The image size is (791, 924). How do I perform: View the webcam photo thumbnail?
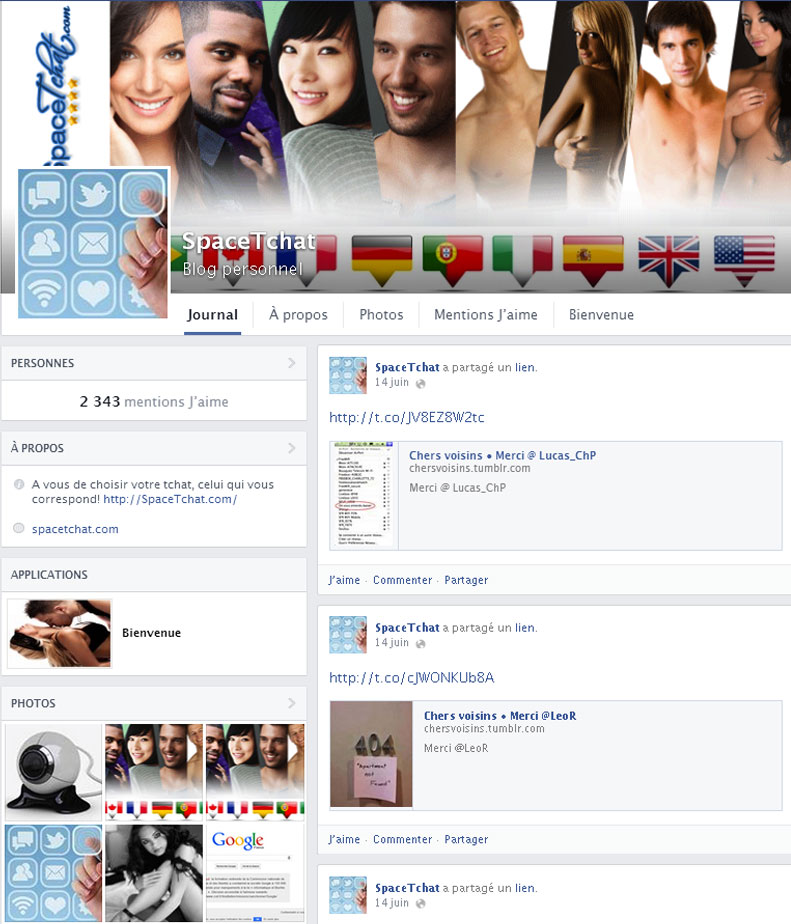(54, 772)
